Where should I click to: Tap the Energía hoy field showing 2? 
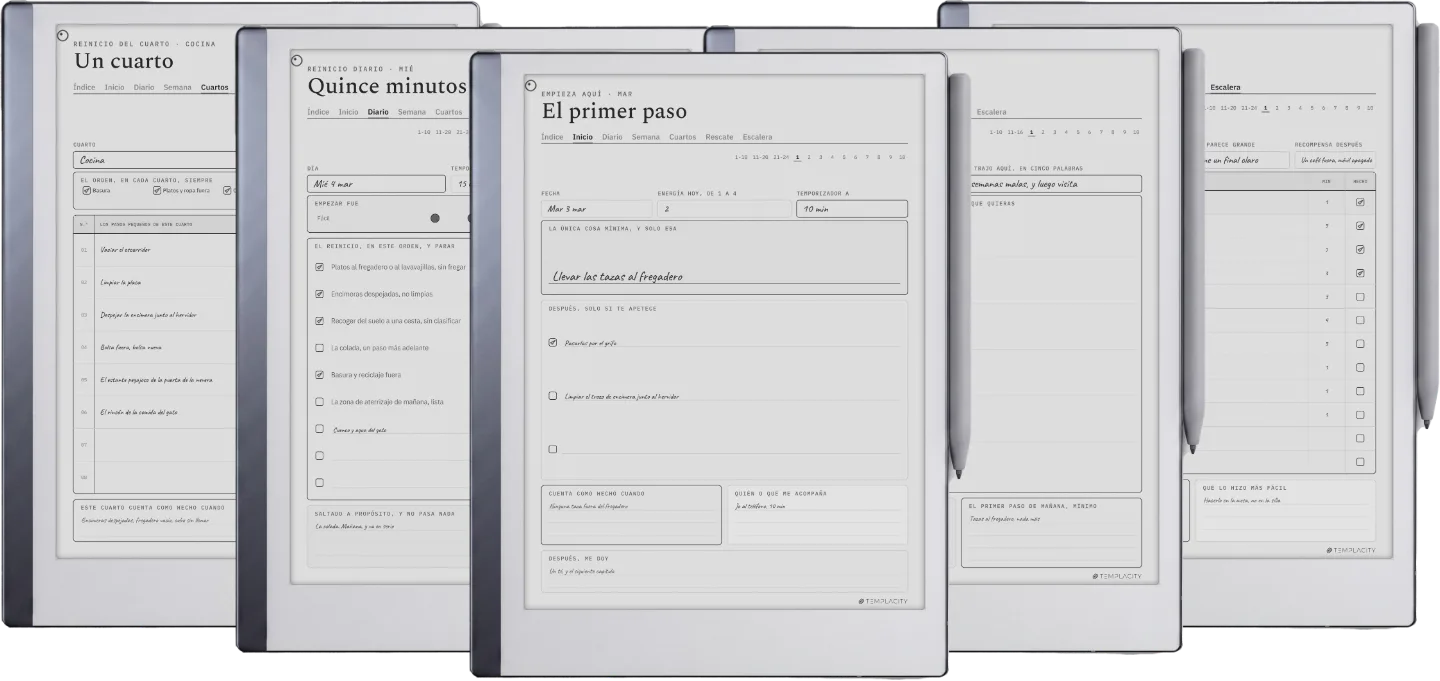tap(724, 209)
